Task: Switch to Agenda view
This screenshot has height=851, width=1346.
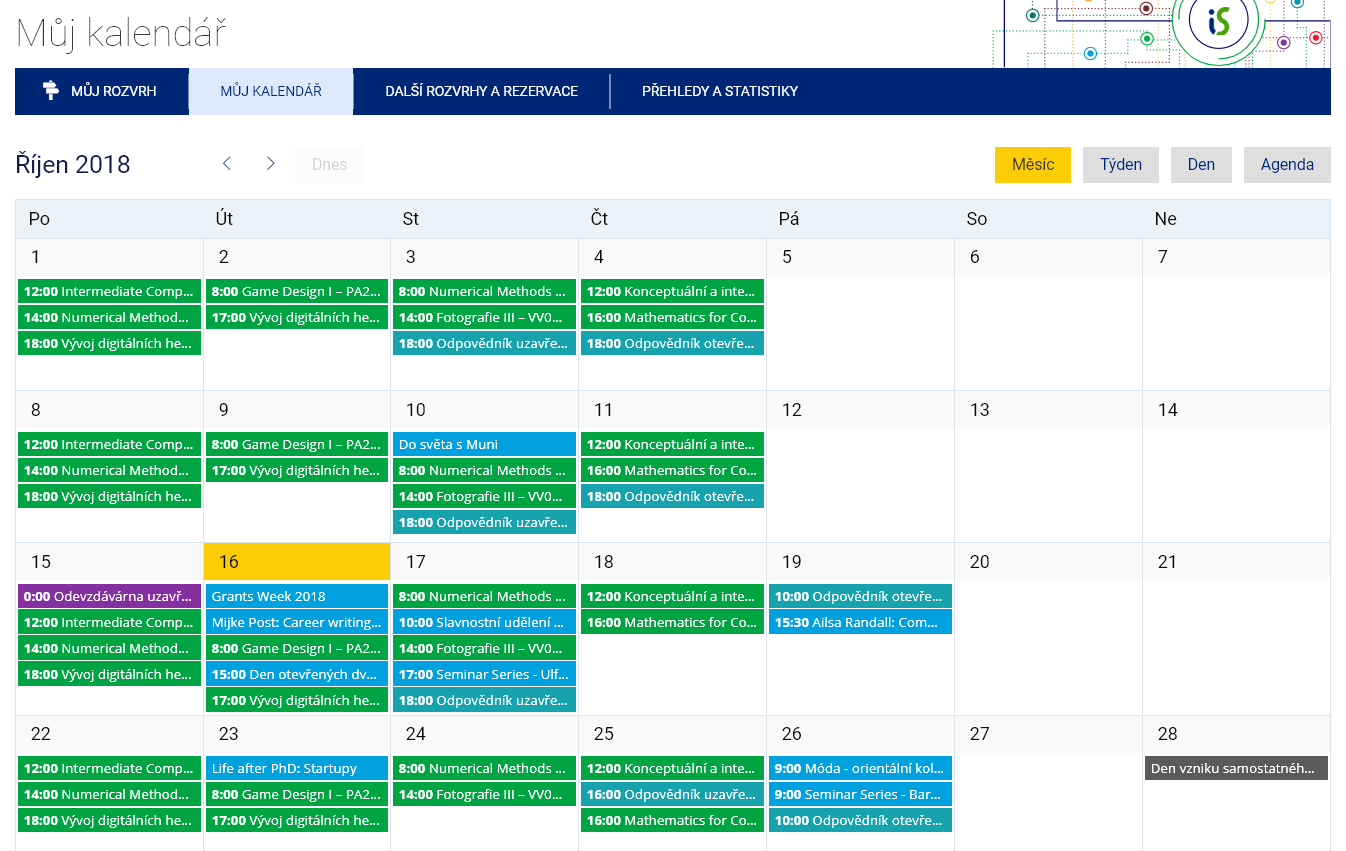Action: pyautogui.click(x=1286, y=165)
